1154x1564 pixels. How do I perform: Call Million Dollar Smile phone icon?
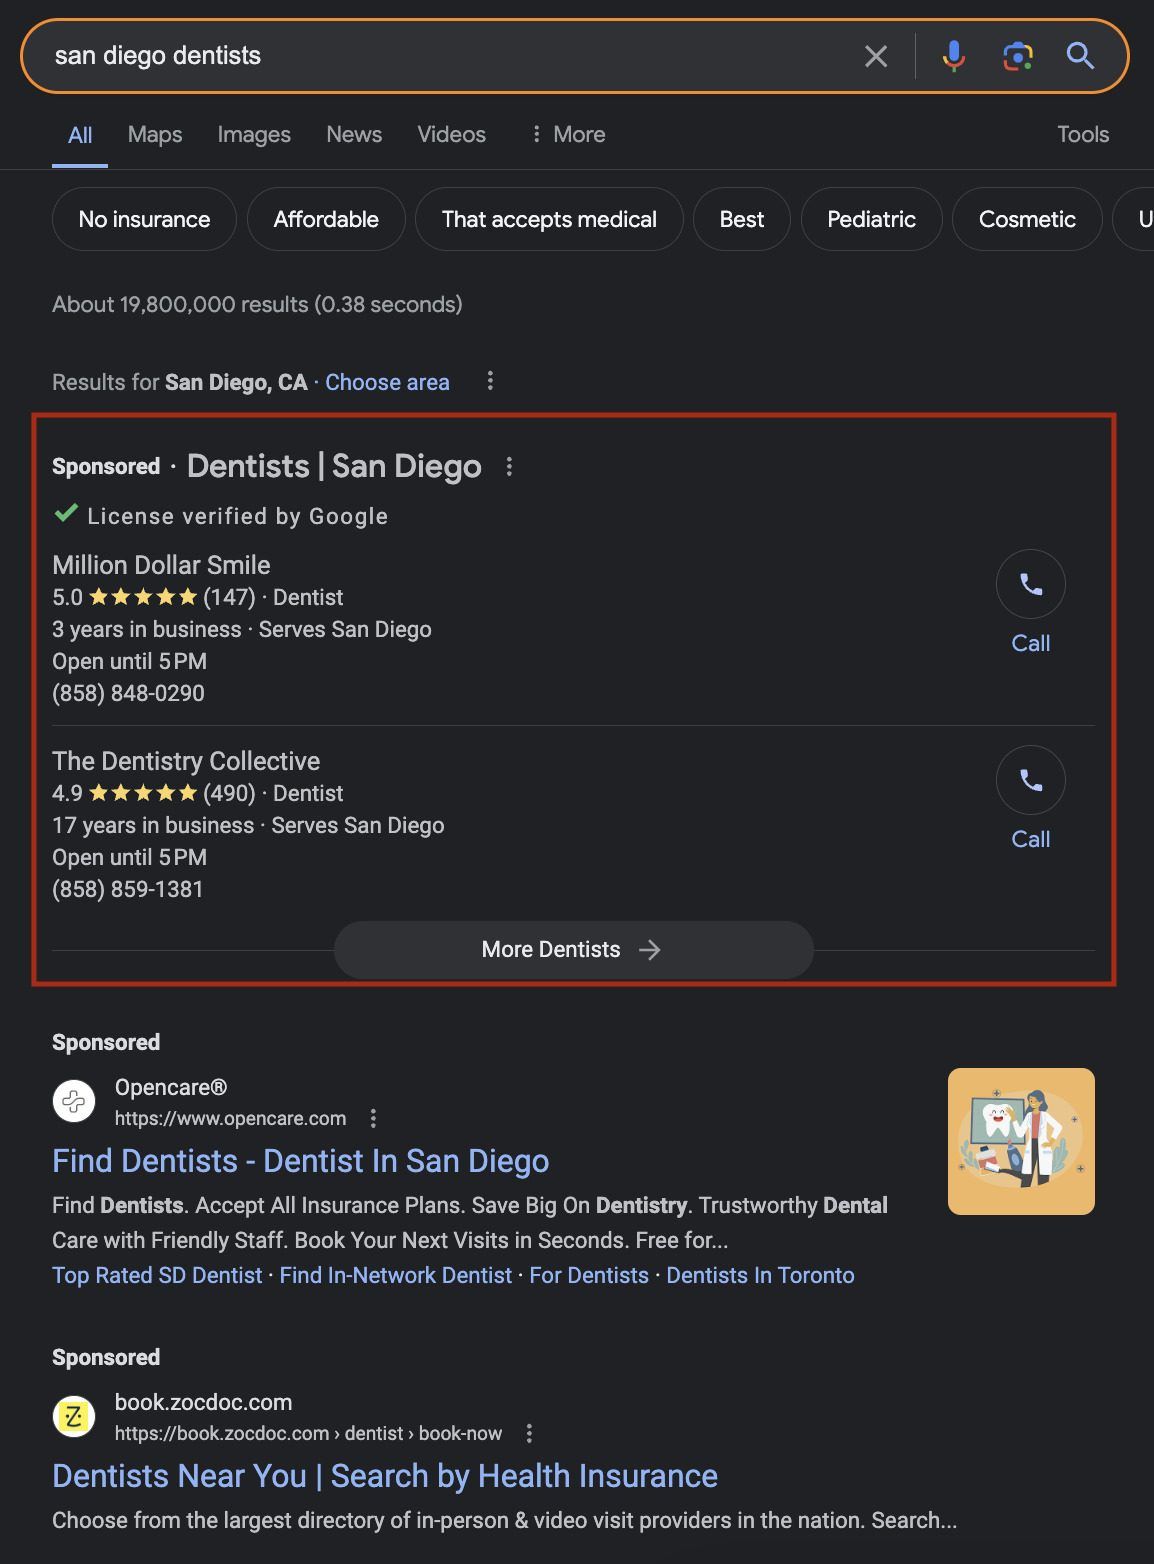pos(1030,584)
